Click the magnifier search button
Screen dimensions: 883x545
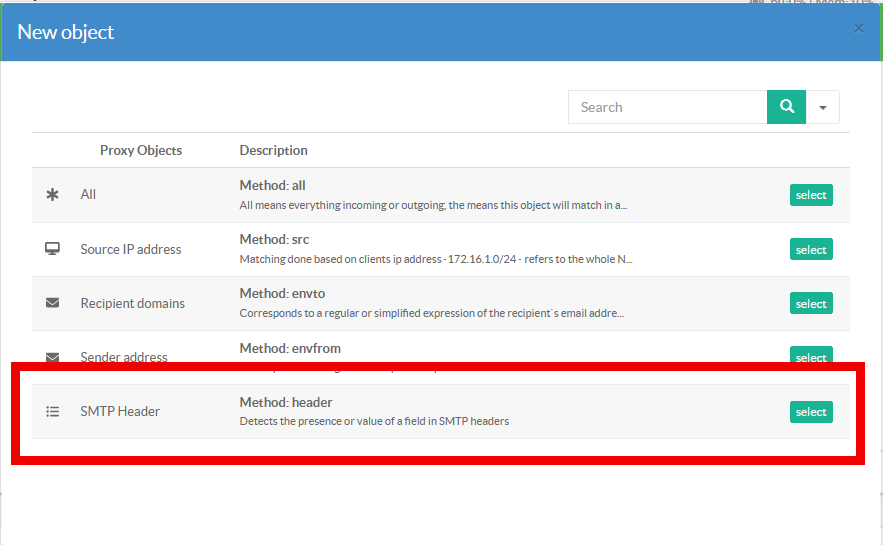(x=786, y=107)
